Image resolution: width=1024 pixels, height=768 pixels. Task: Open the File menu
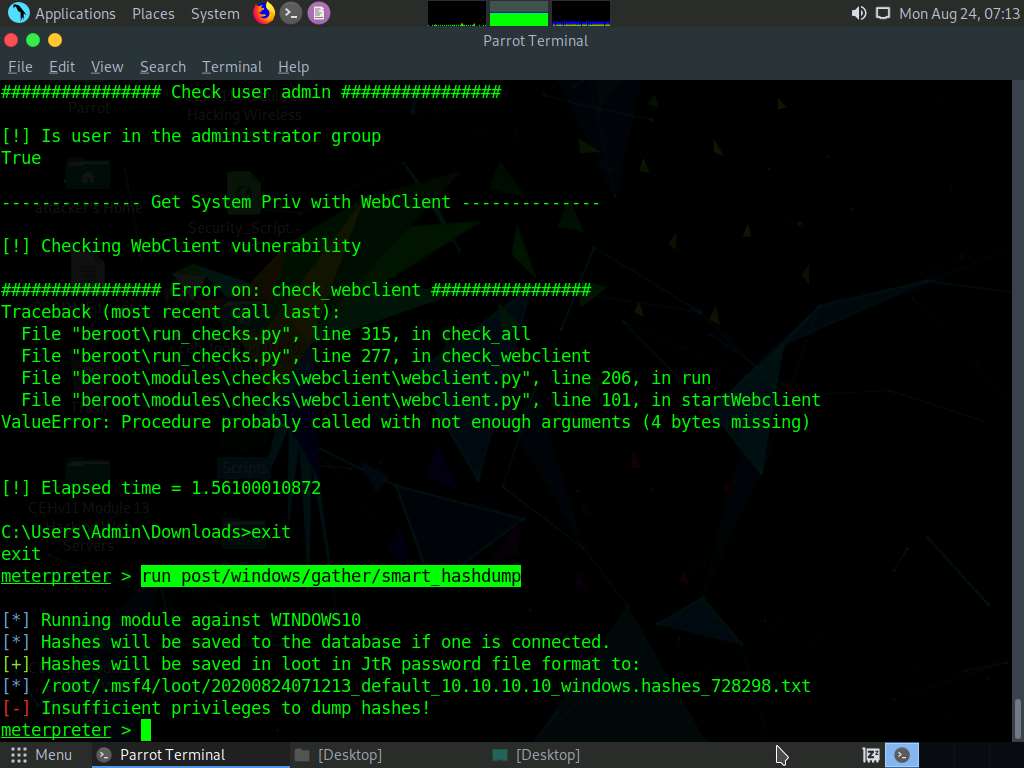(x=20, y=67)
